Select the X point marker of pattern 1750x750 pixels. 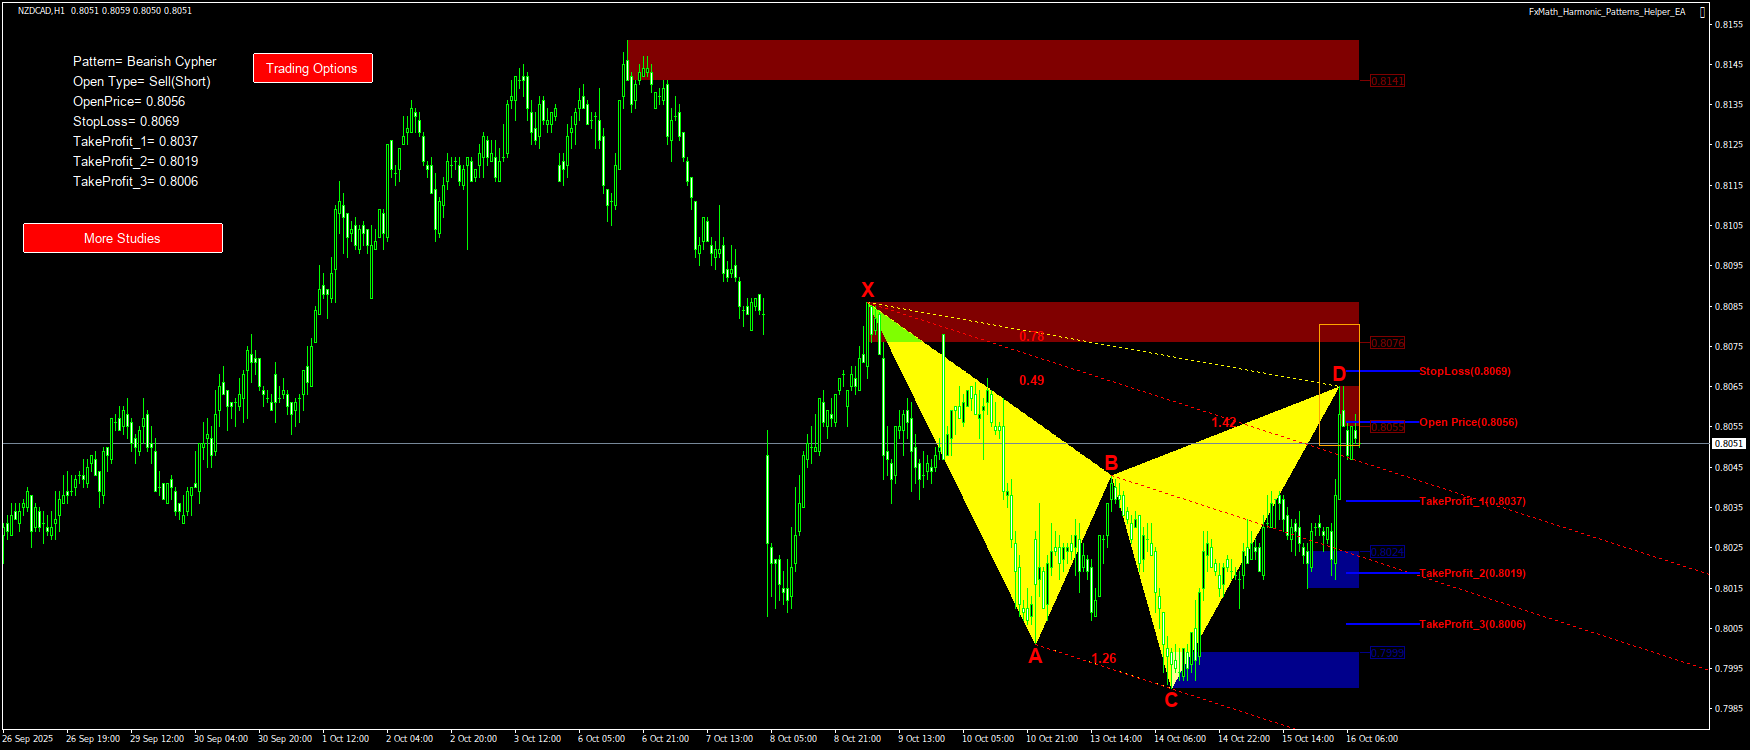(x=868, y=290)
